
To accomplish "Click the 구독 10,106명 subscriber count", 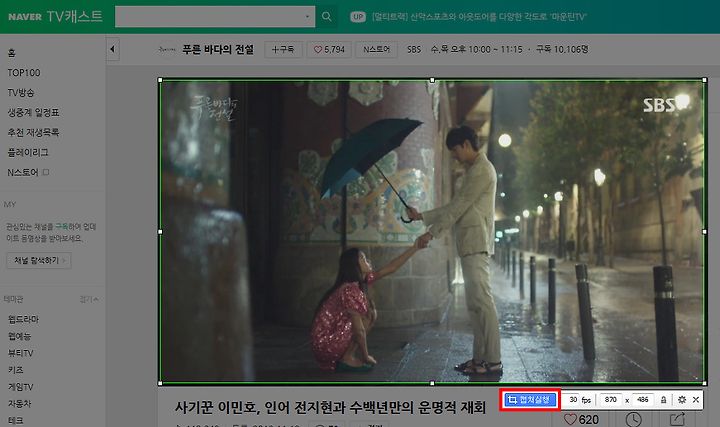I will pos(562,49).
